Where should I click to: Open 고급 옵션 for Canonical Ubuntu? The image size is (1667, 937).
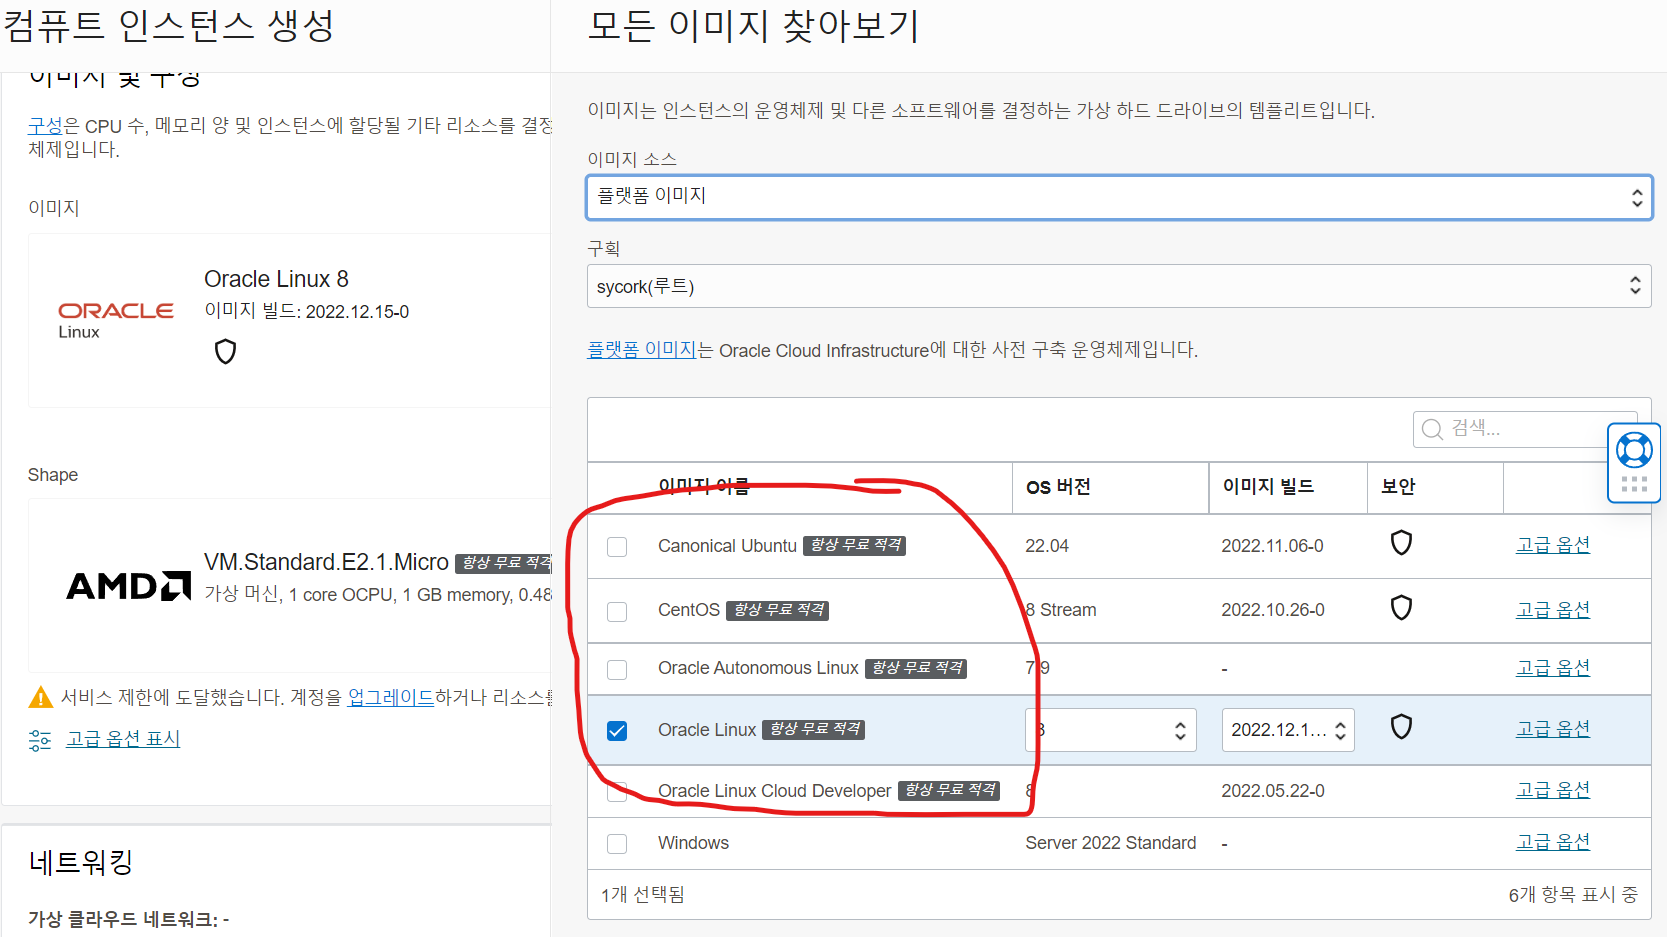[1553, 545]
